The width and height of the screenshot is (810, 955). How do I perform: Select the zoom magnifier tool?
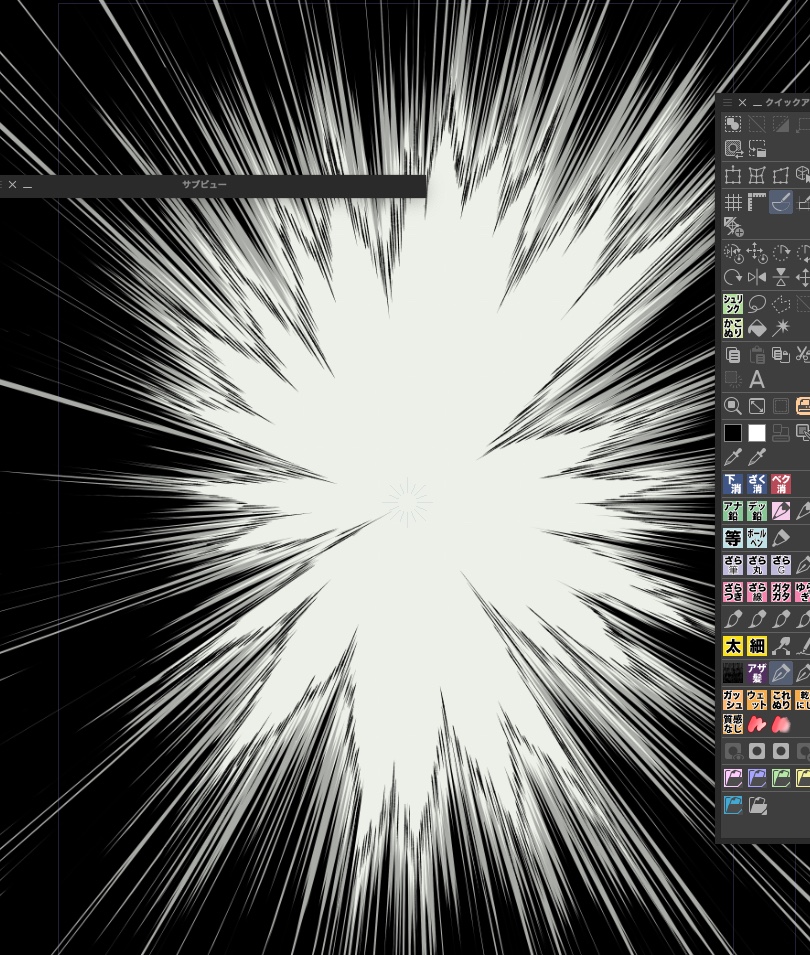tap(733, 406)
